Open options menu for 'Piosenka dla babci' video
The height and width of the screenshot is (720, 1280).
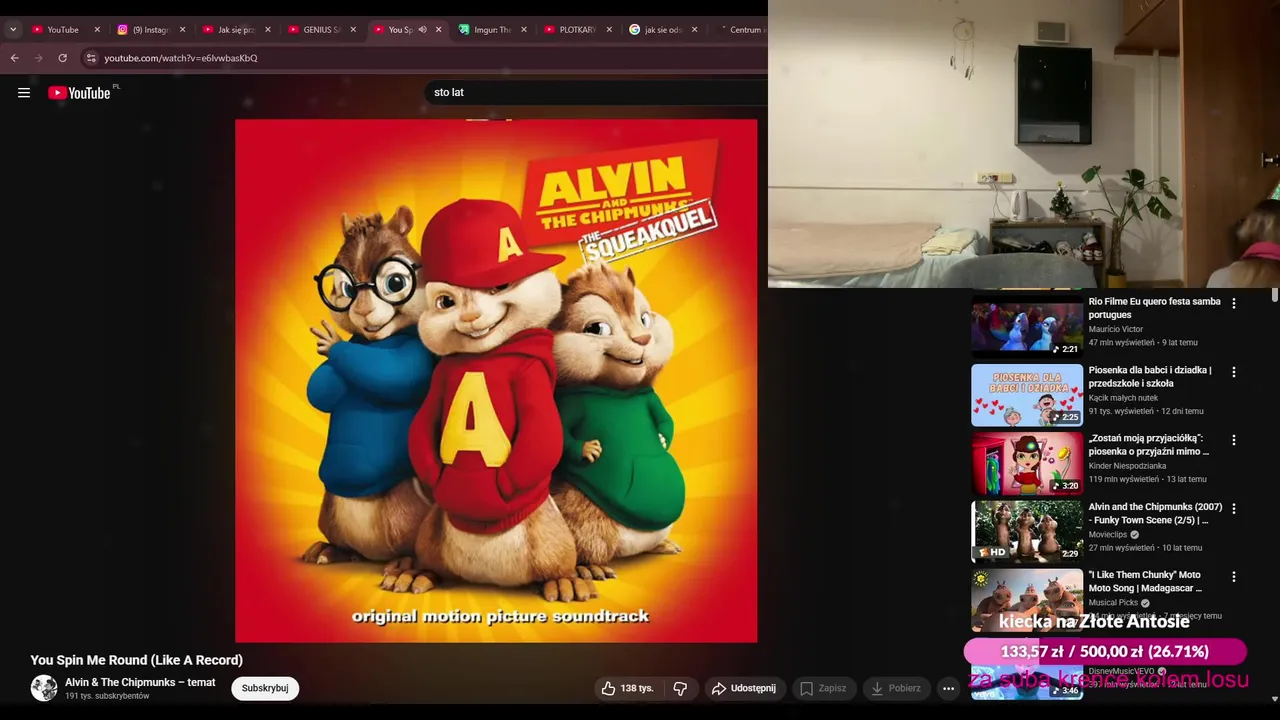coord(1234,371)
